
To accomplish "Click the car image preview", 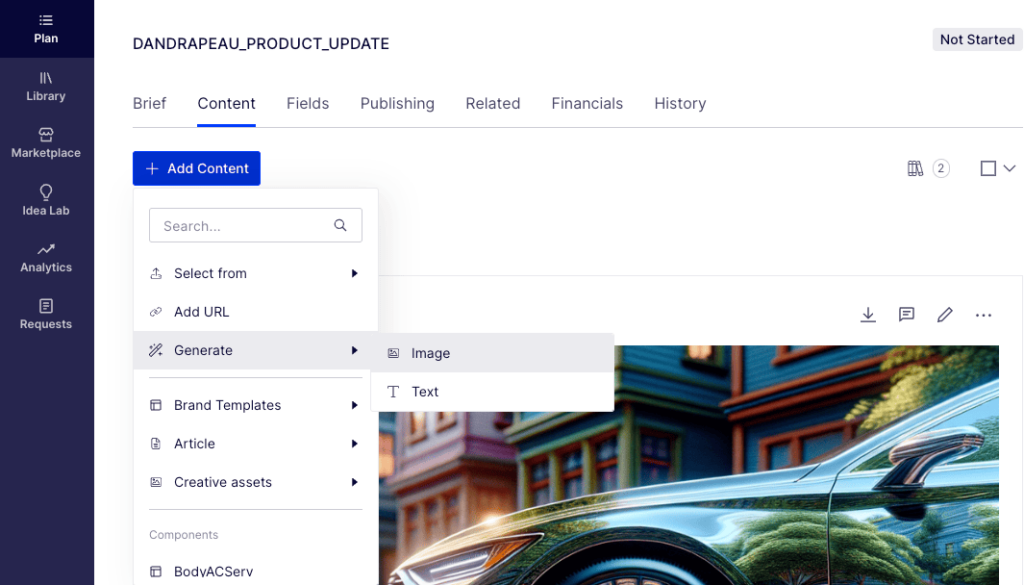I will tap(688, 465).
